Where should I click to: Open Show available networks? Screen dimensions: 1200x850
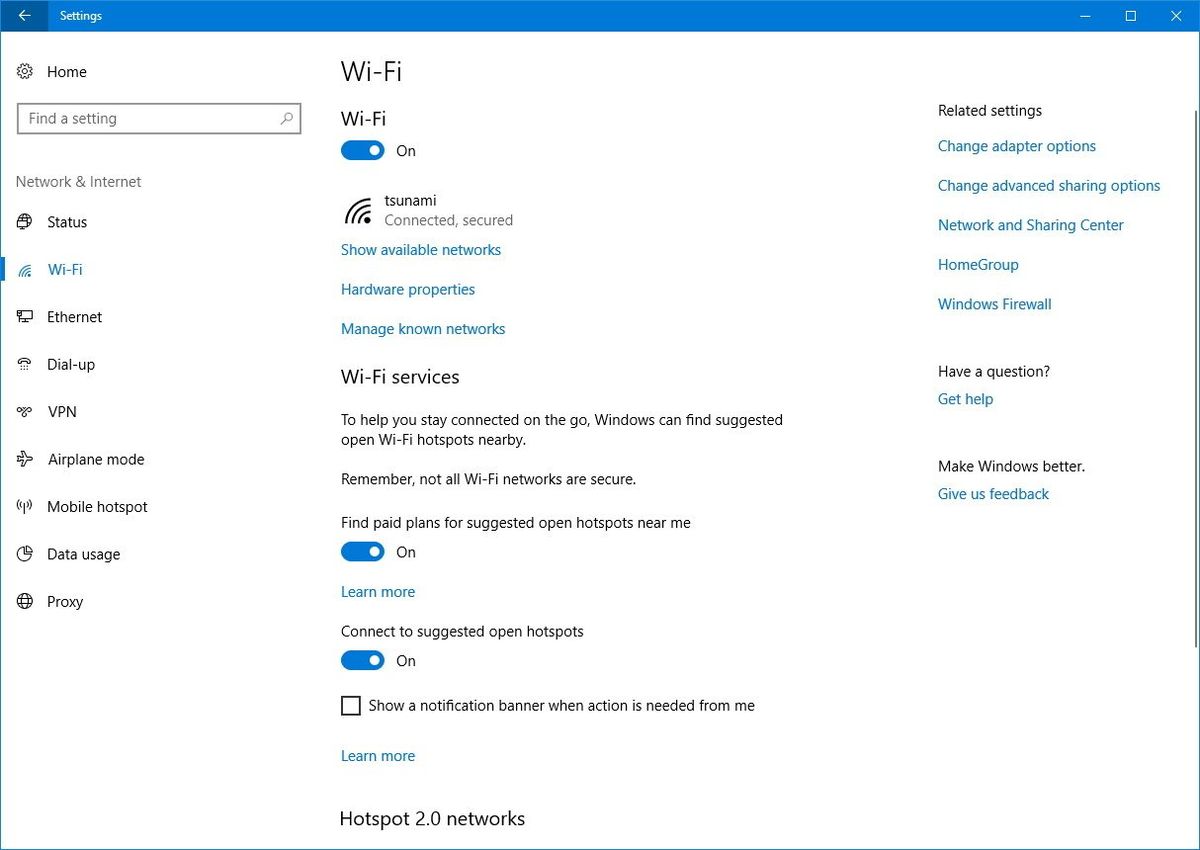tap(420, 249)
